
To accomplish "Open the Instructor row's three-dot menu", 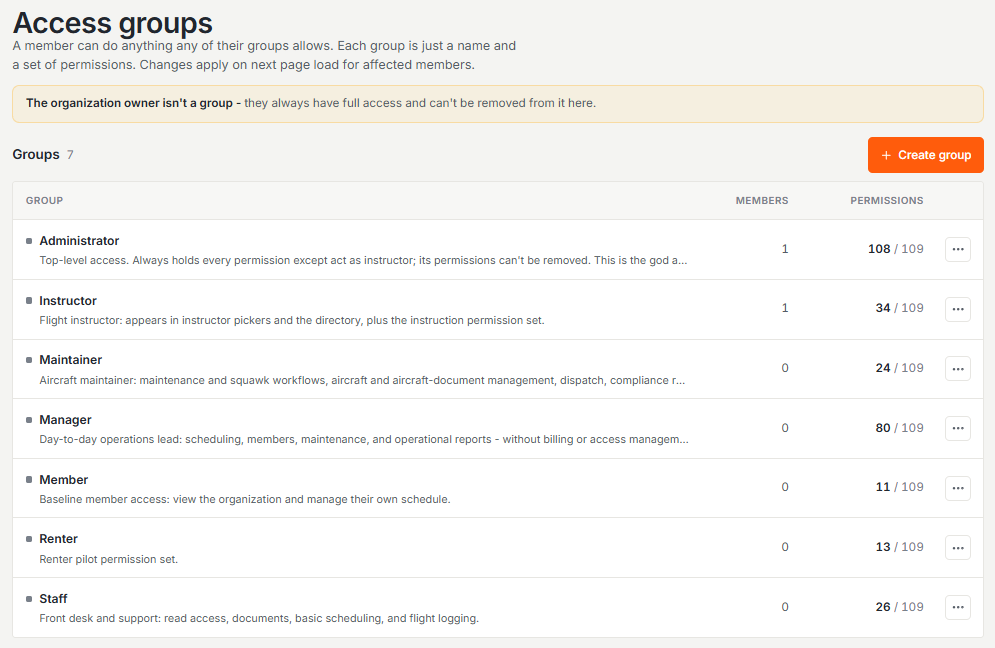I will coord(958,309).
